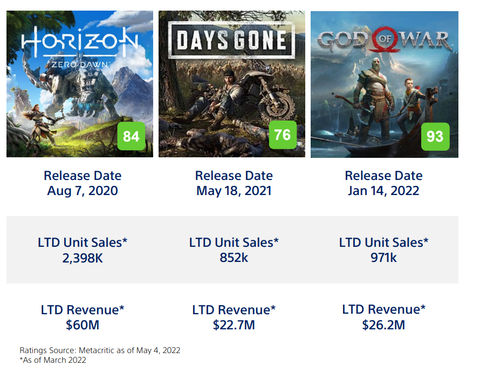
Task: Click the As of March 2022 footnote
Action: [53, 360]
